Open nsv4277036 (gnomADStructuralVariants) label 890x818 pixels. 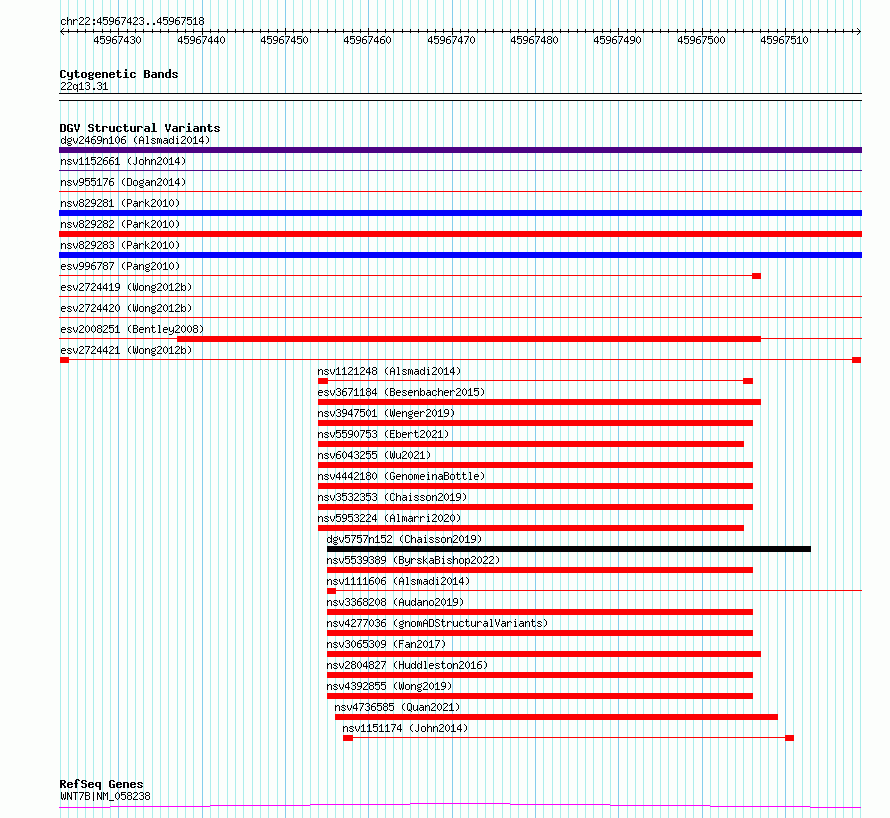point(437,623)
